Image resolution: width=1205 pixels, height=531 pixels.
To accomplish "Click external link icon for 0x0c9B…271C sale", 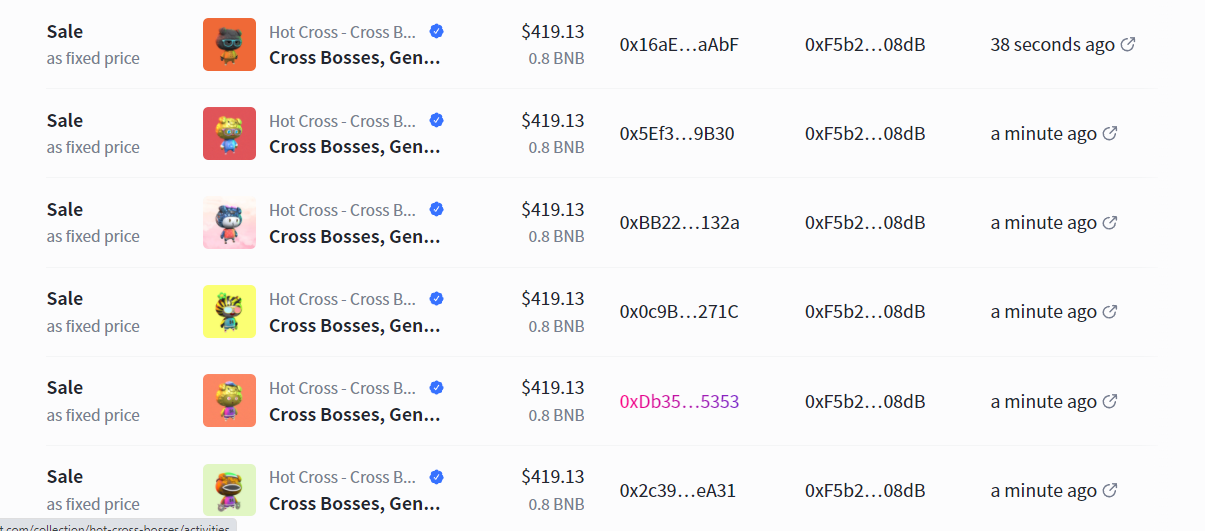I will 1109,312.
